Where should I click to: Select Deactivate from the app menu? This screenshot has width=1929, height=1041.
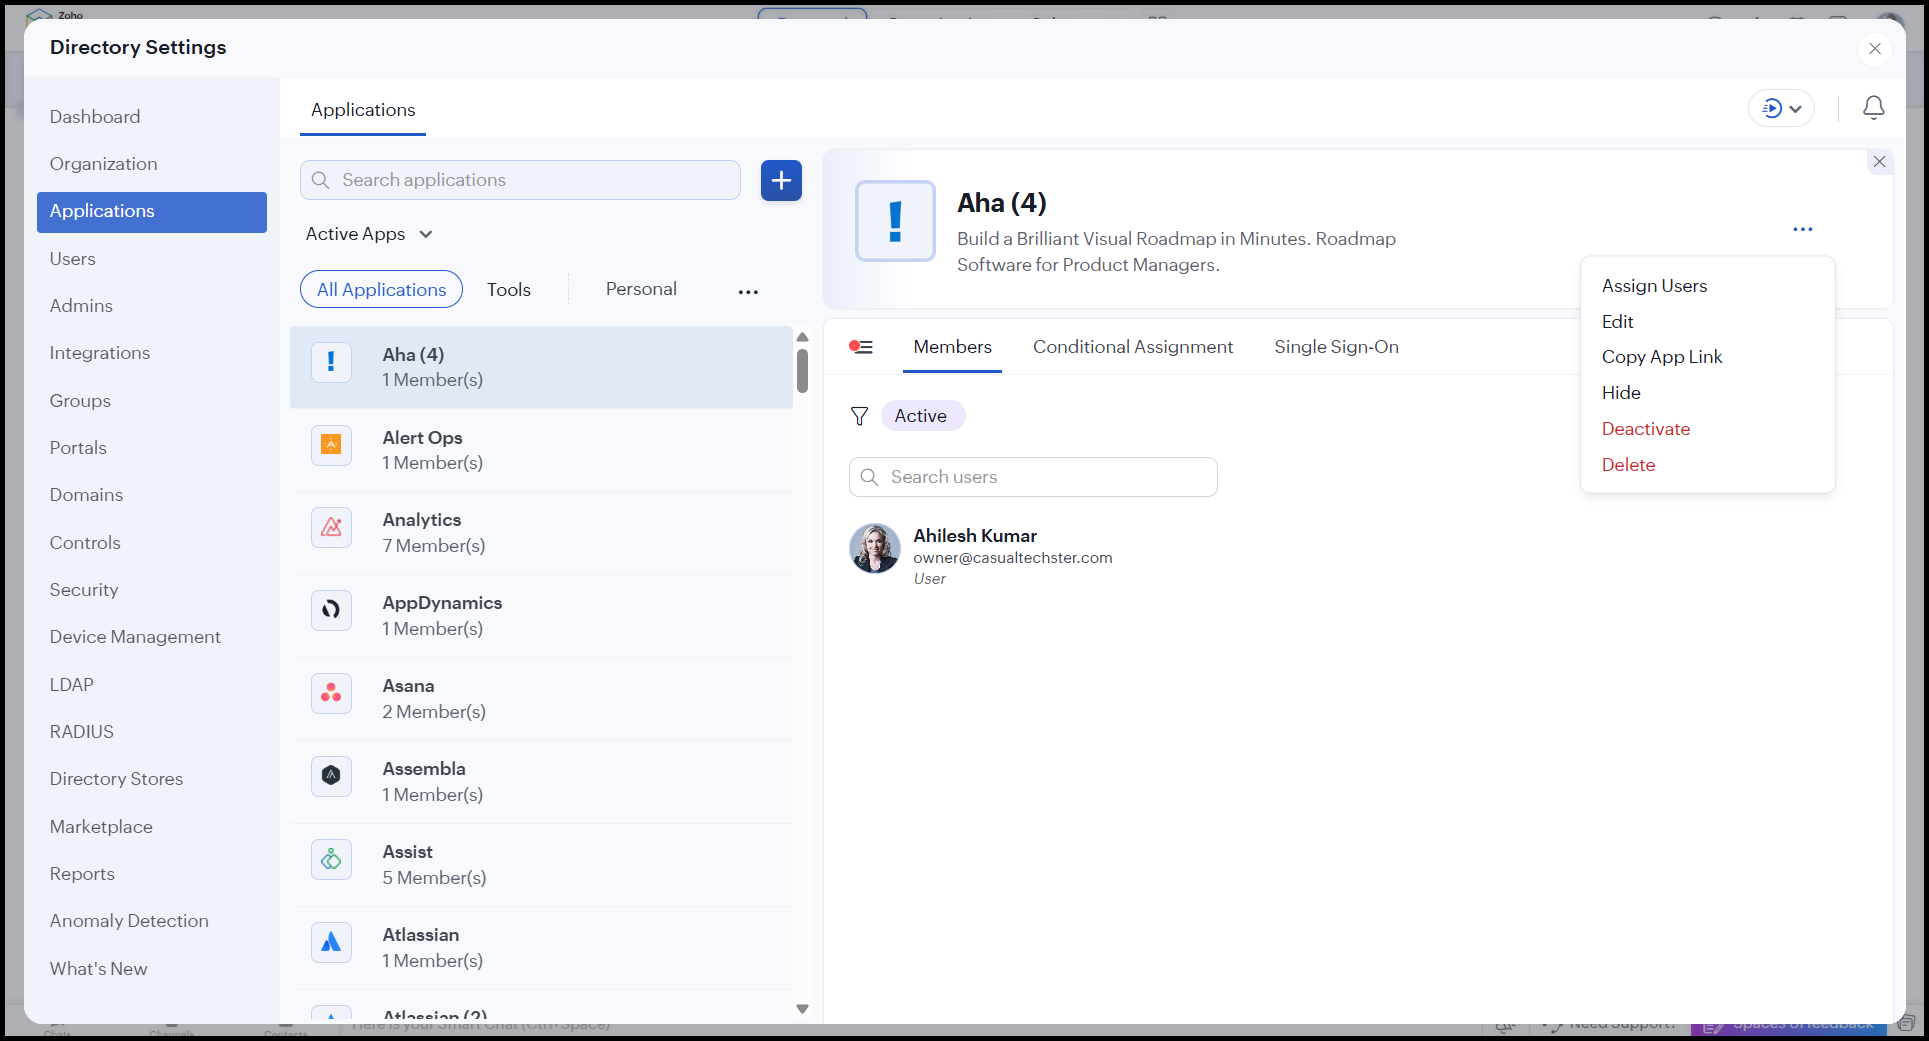pos(1646,429)
